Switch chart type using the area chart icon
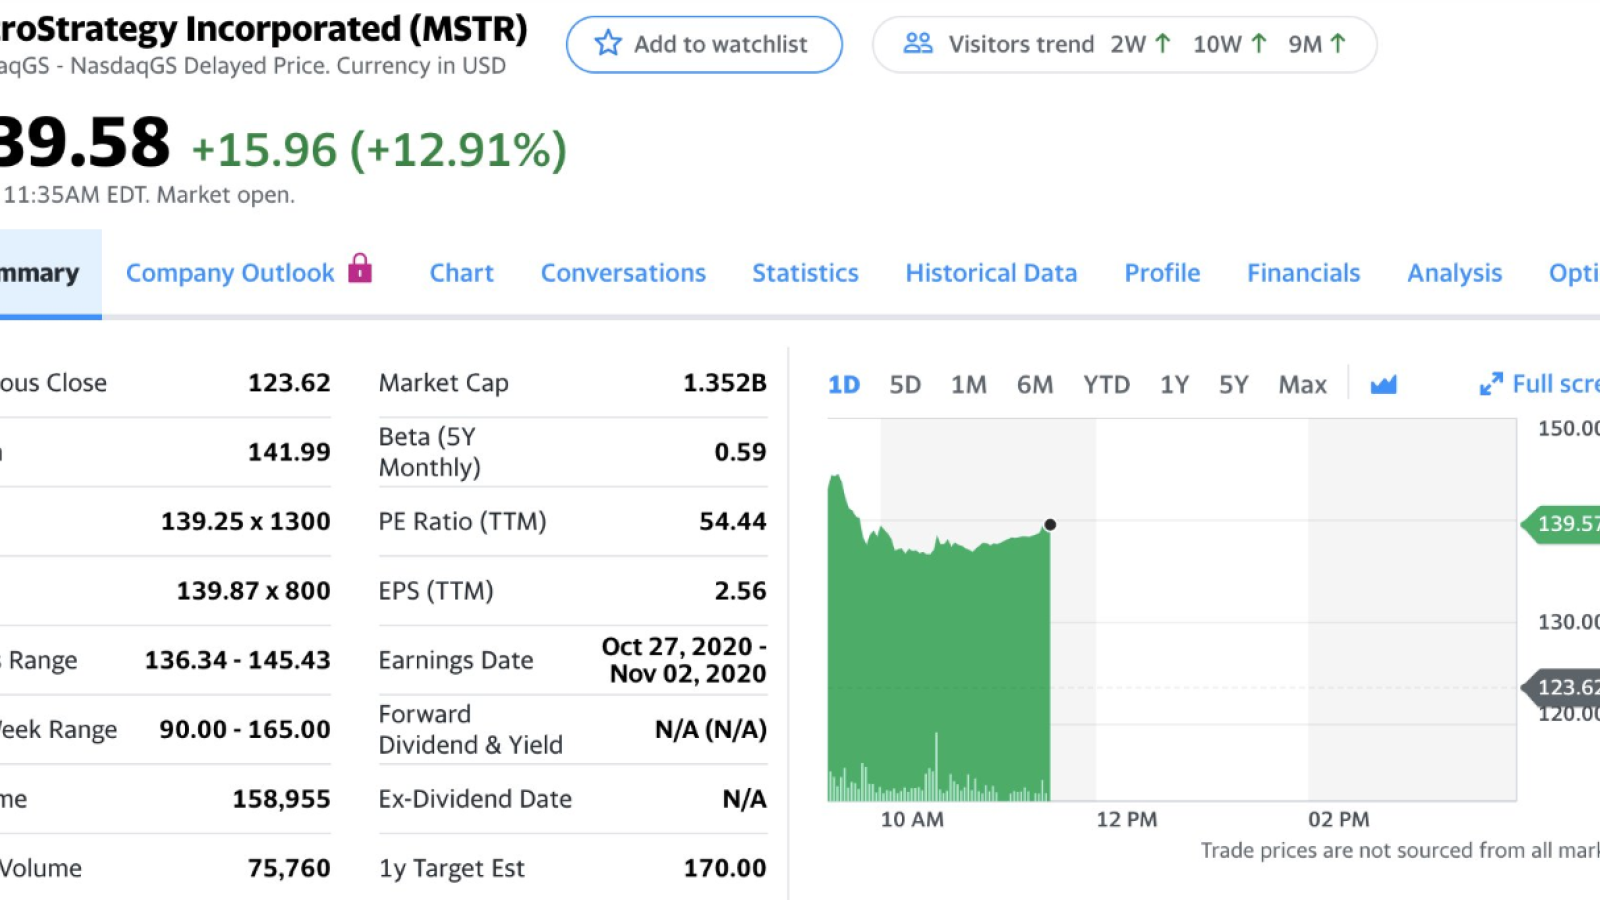 (x=1383, y=384)
